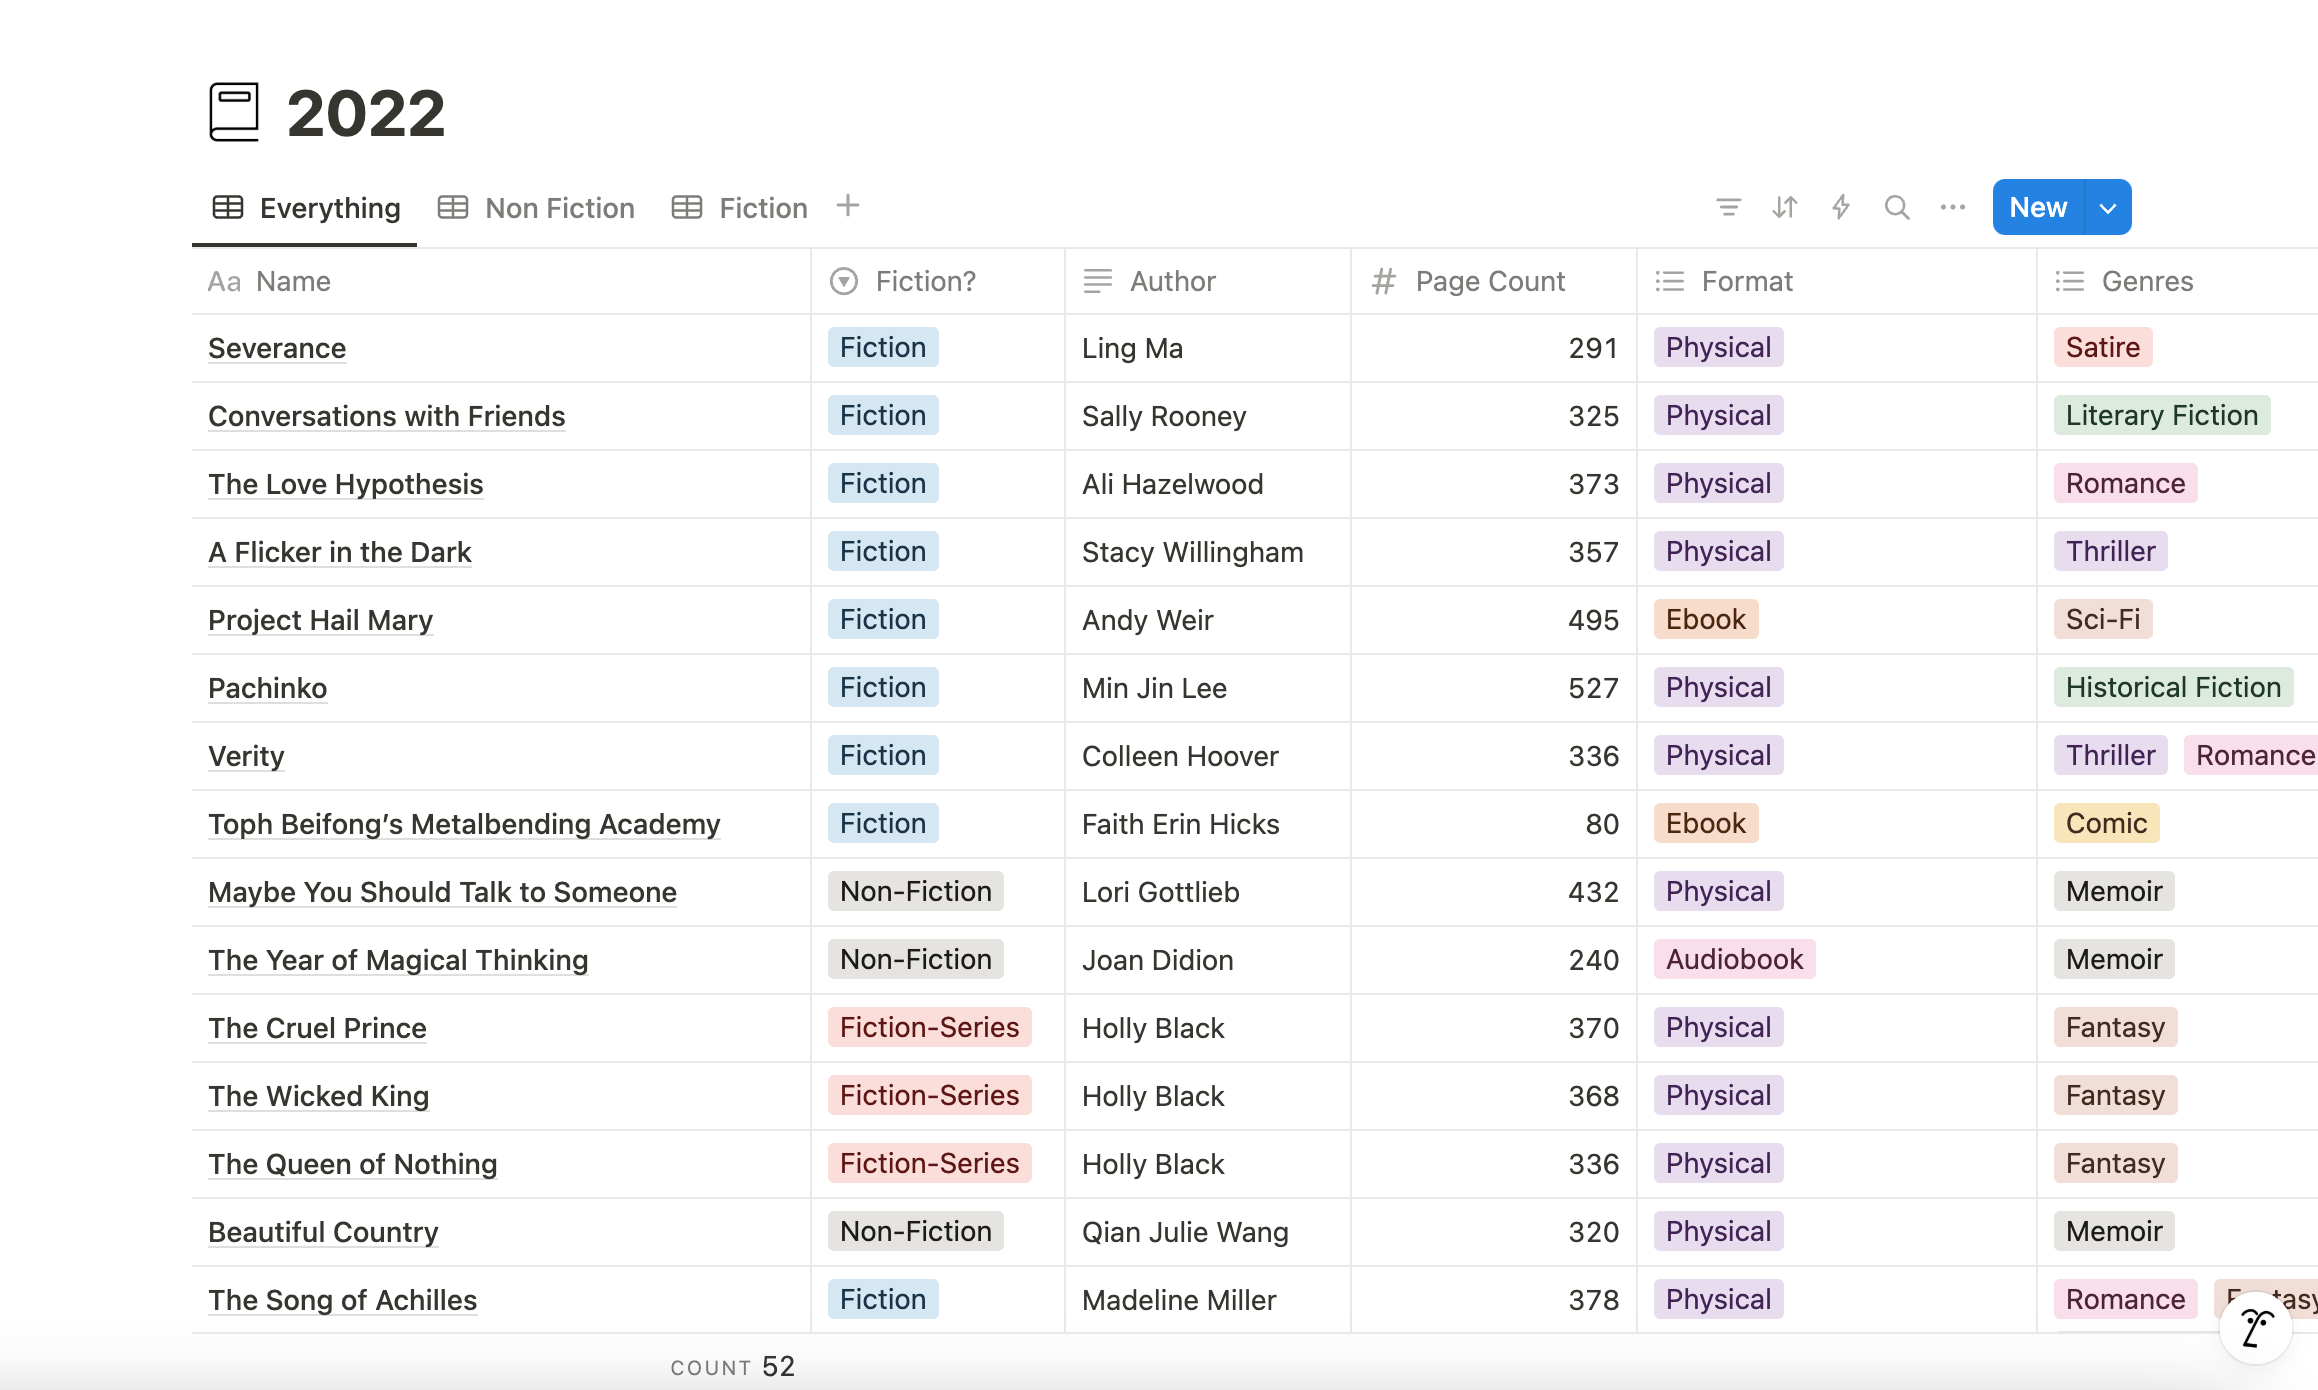2318x1390 pixels.
Task: Open Conversations with Friends page
Action: [x=387, y=416]
